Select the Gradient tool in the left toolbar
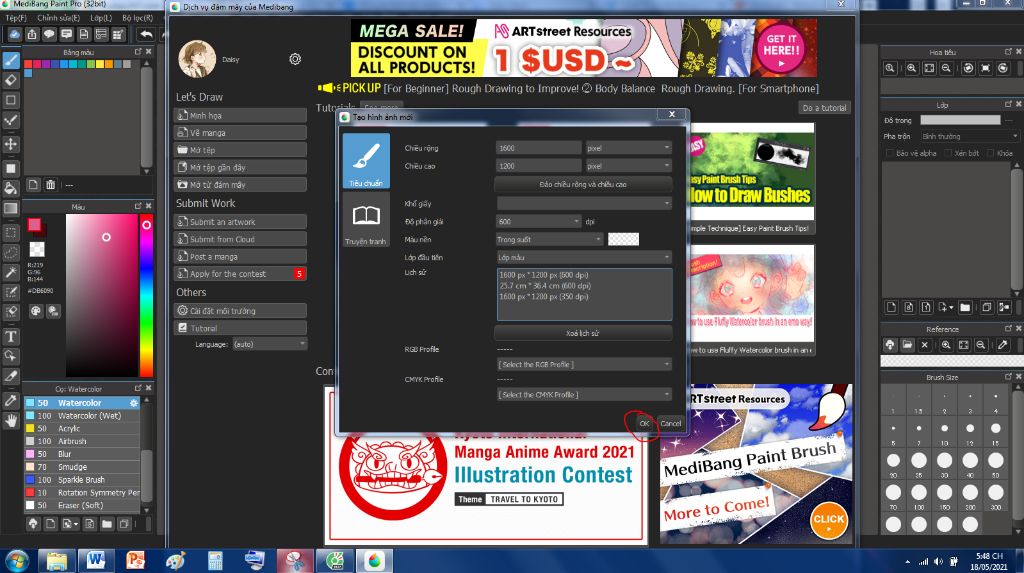This screenshot has height=573, width=1024. [x=11, y=208]
